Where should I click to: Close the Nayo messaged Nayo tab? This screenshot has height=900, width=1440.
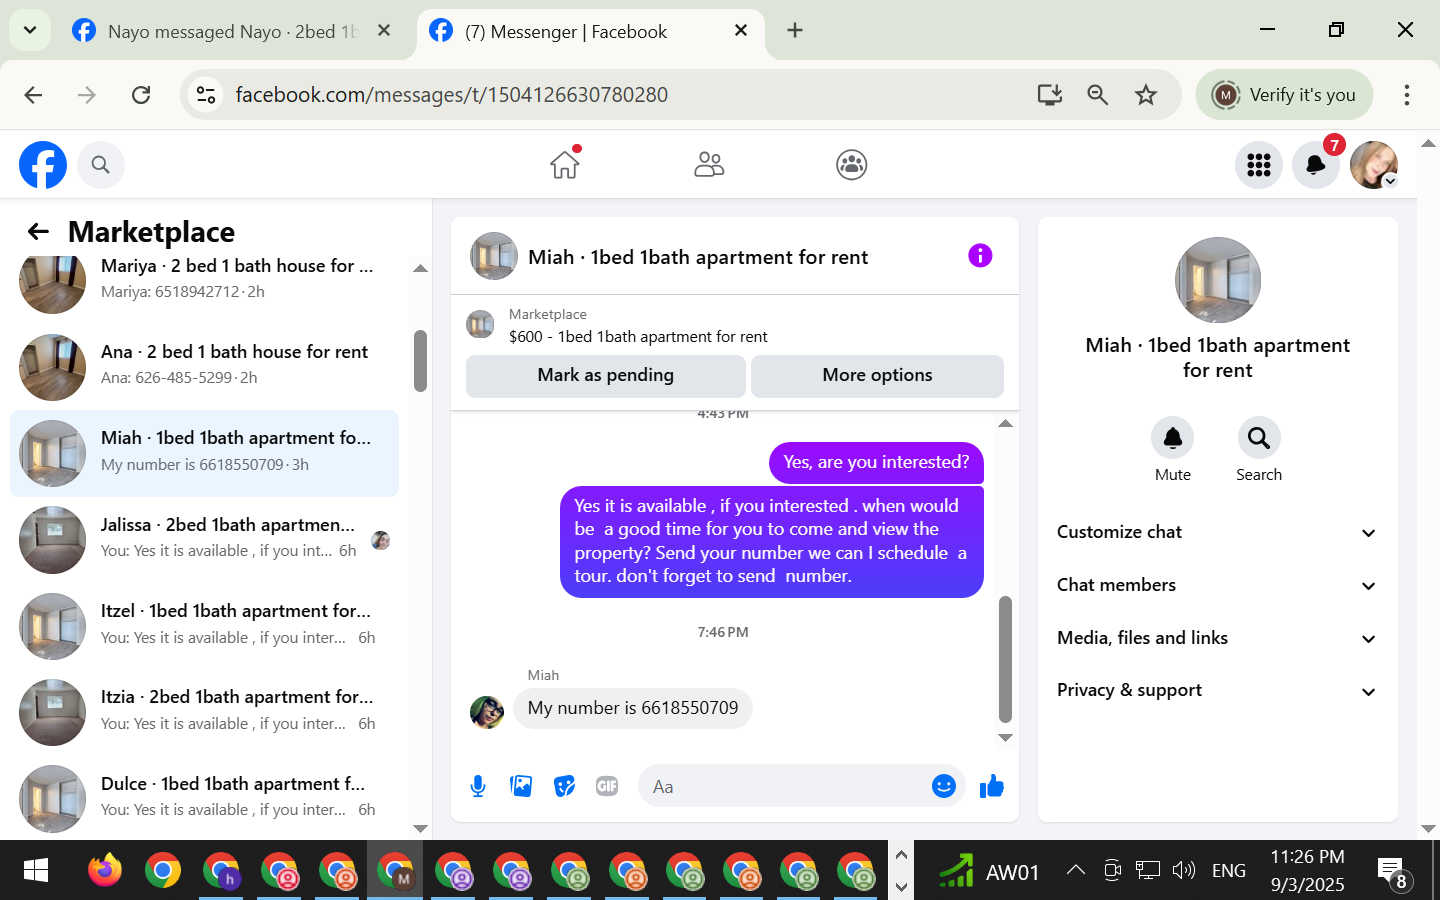384,31
